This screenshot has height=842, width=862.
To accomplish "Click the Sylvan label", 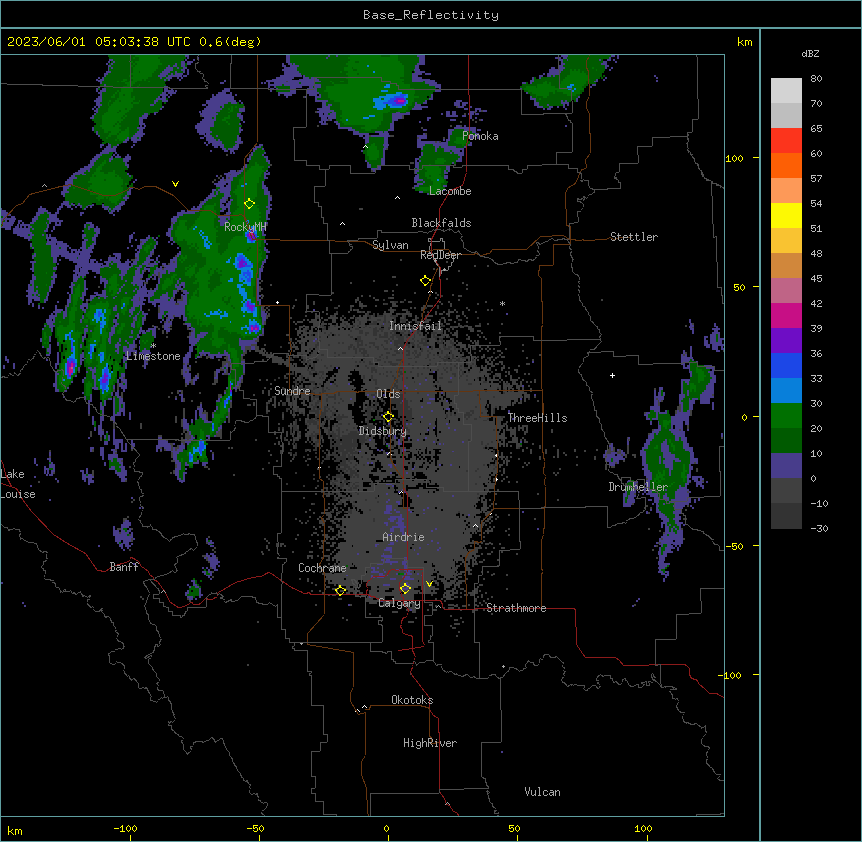I will [390, 245].
